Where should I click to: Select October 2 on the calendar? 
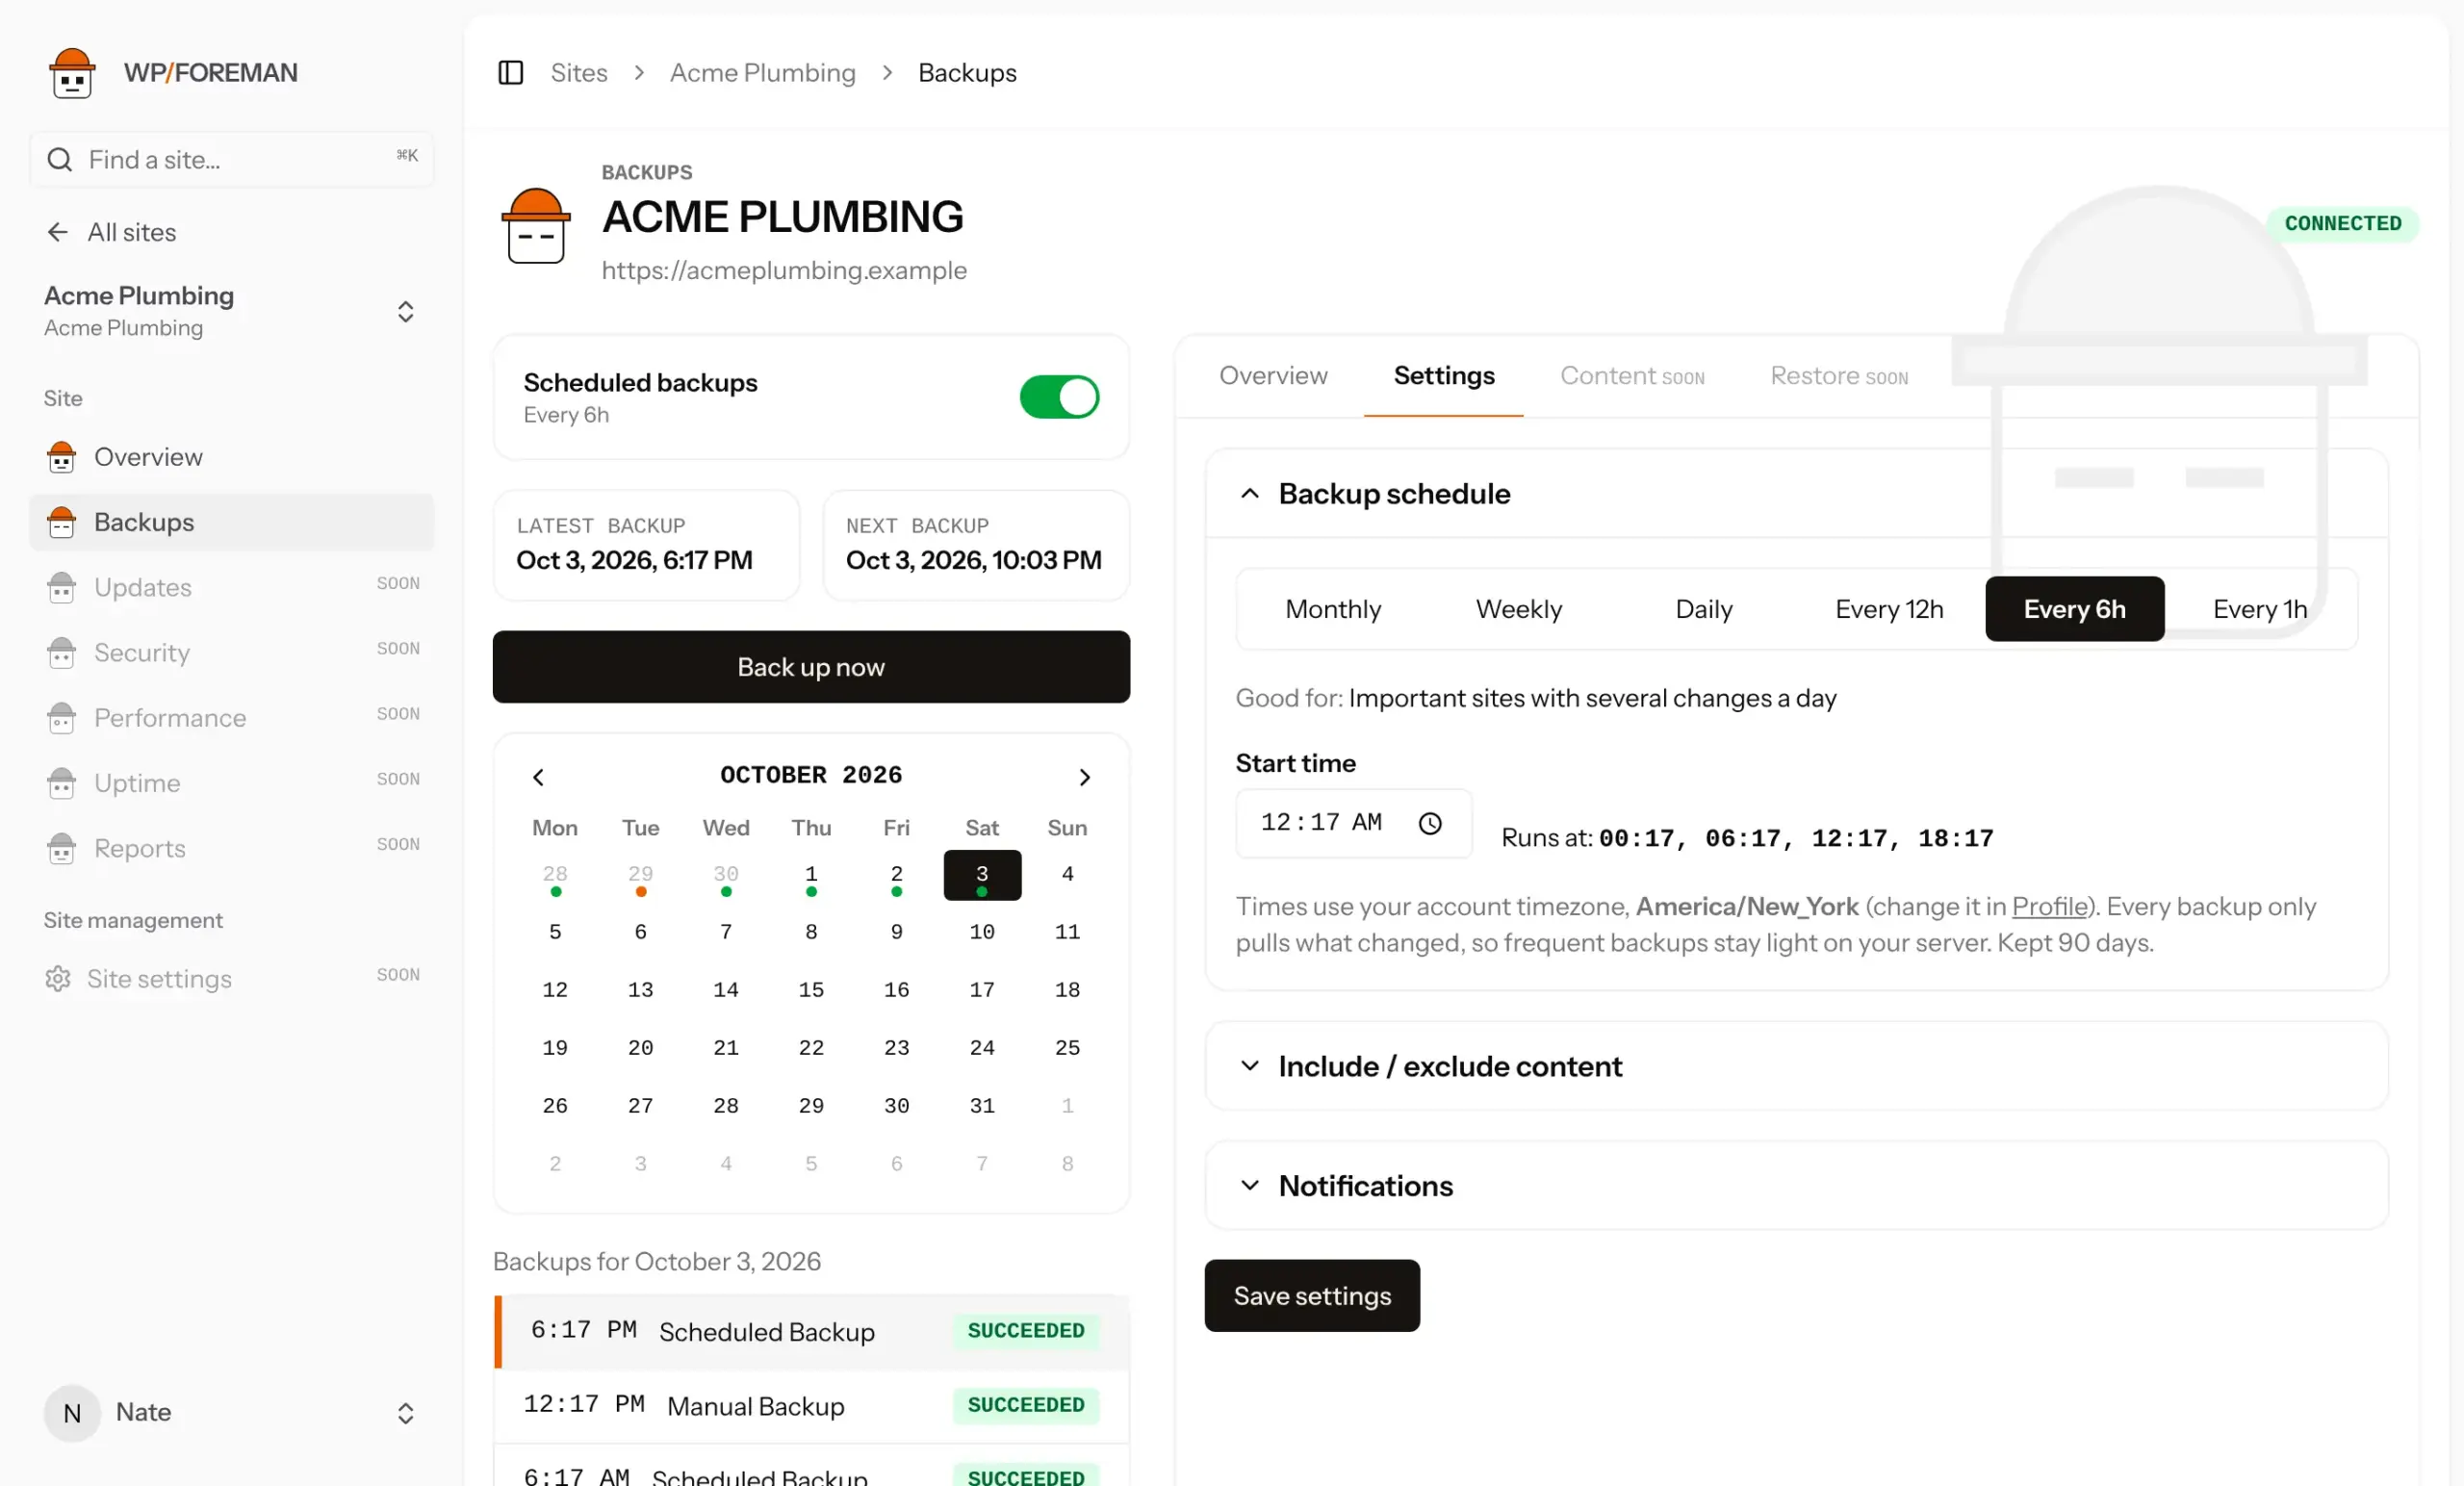(x=896, y=875)
